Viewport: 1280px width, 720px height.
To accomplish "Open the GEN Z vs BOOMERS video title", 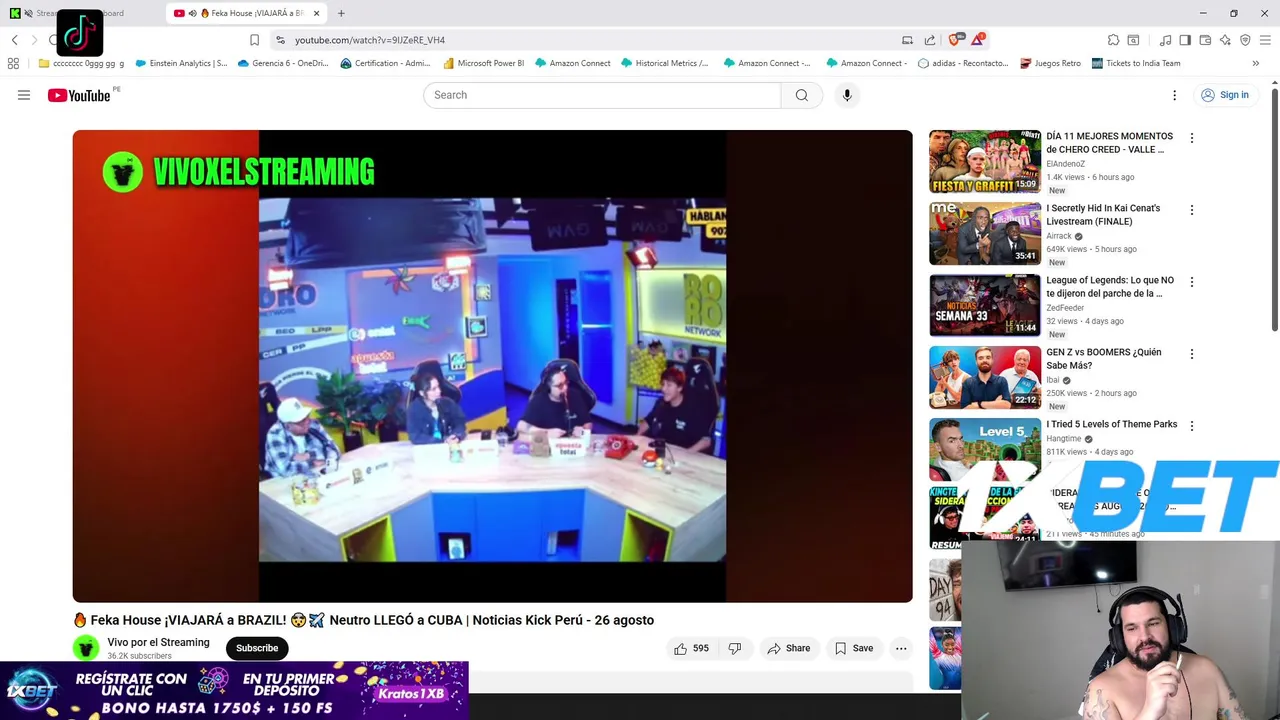I will click(1104, 358).
